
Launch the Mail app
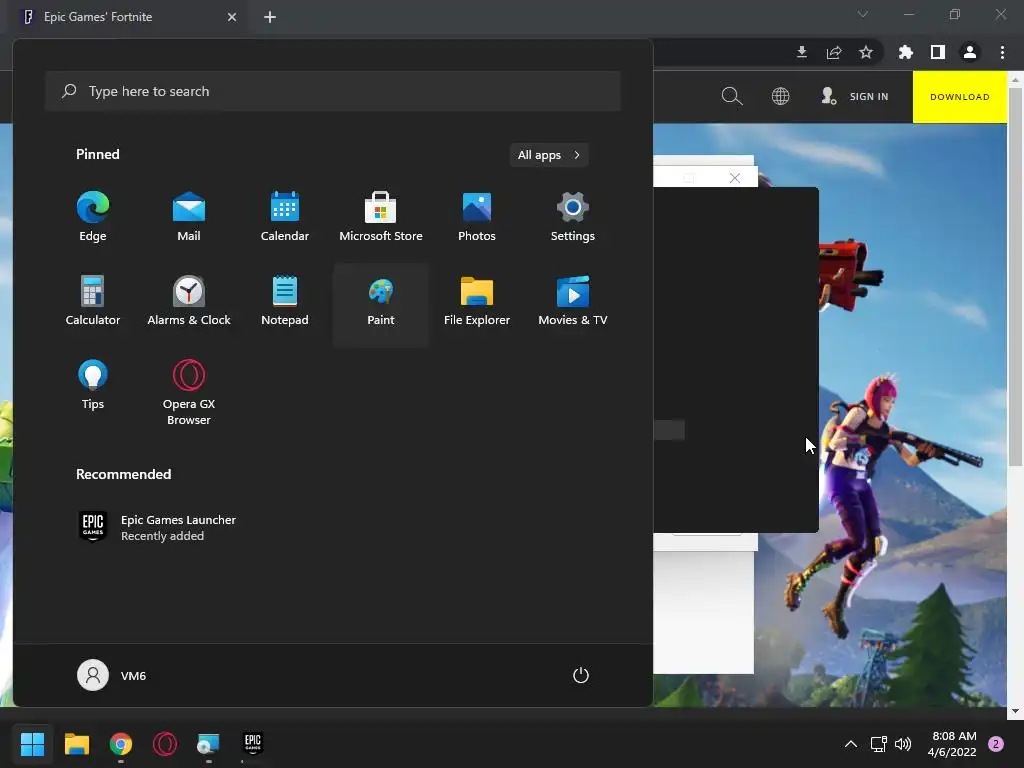click(189, 217)
